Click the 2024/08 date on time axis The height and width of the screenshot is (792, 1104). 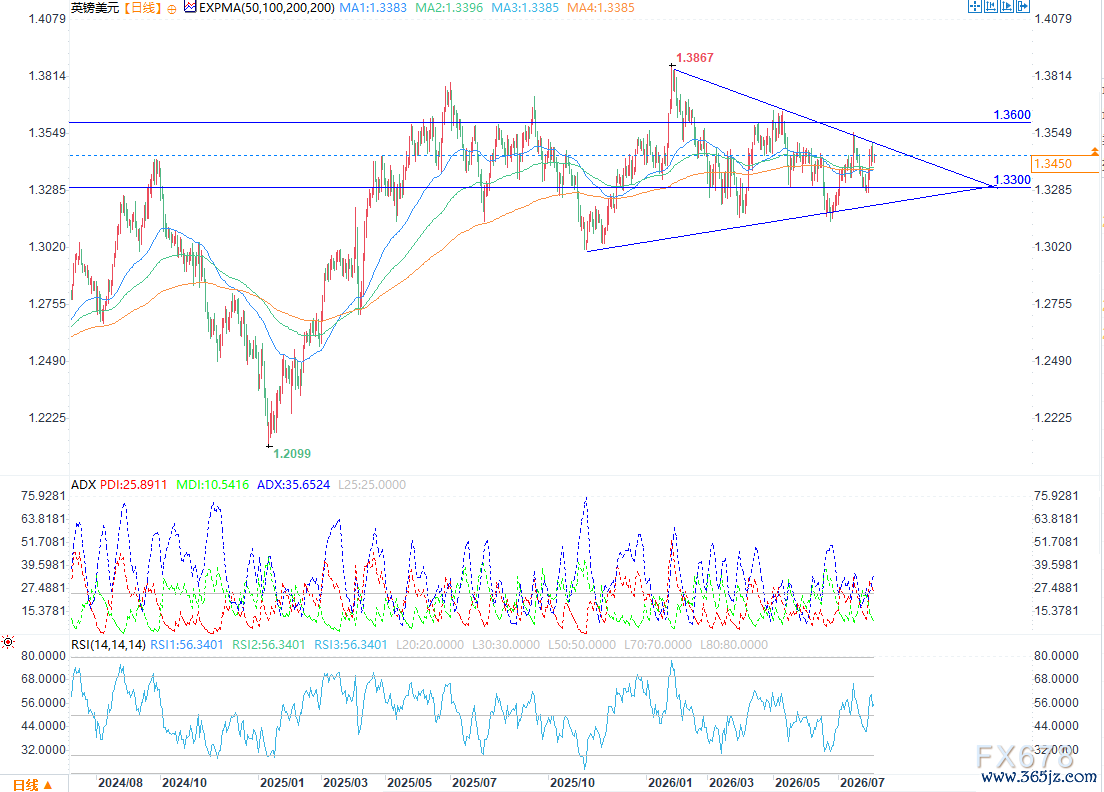(x=120, y=782)
